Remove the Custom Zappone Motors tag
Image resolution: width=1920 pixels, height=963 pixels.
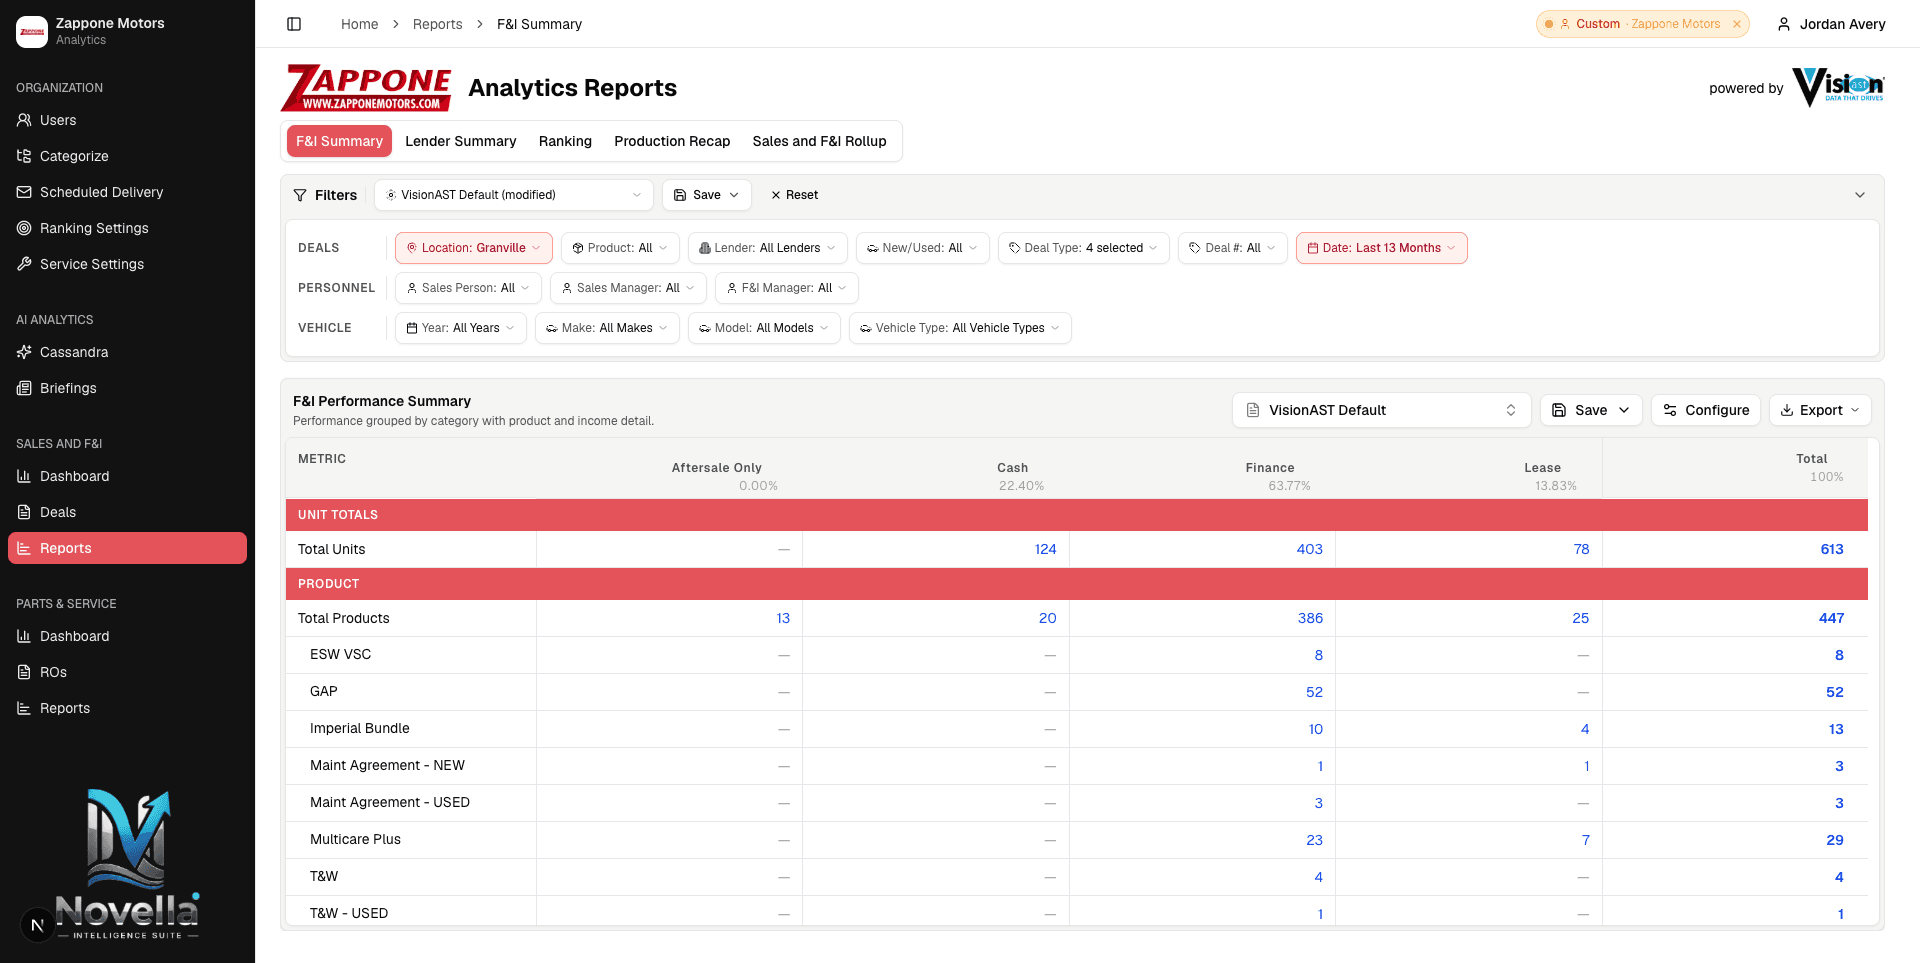point(1737,24)
